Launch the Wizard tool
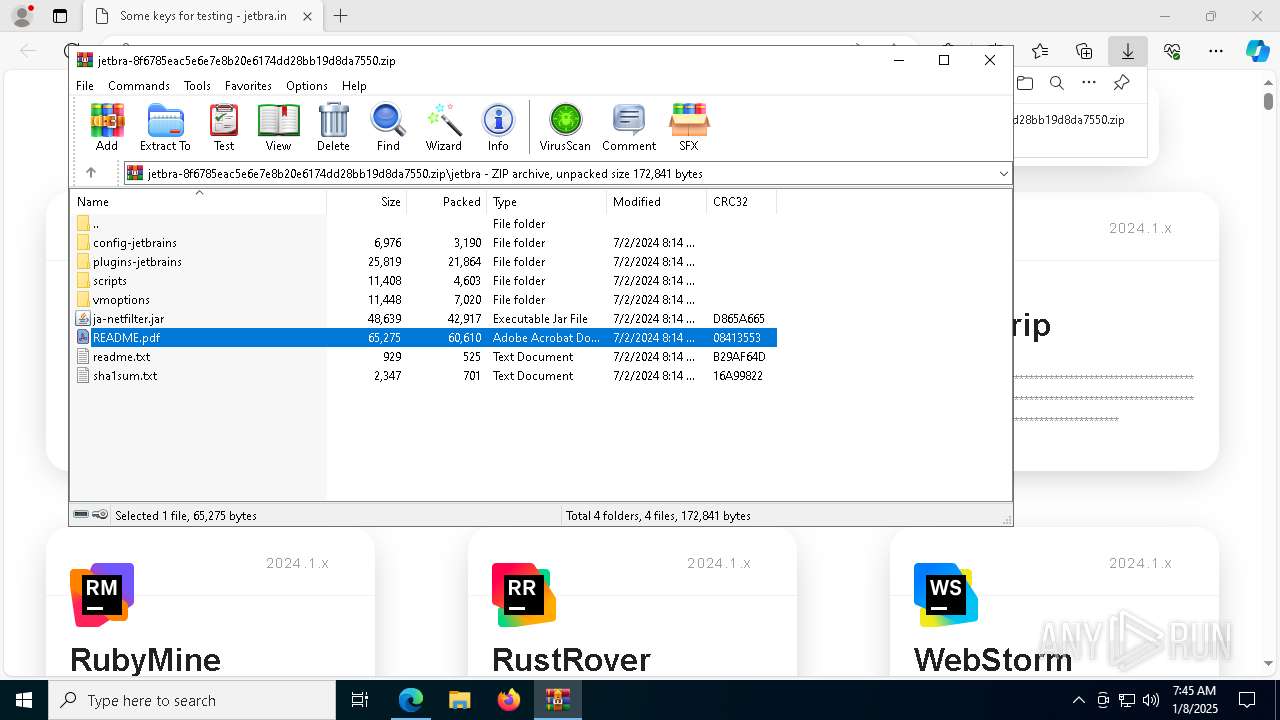Screen dimensions: 1280x720 click(x=443, y=127)
